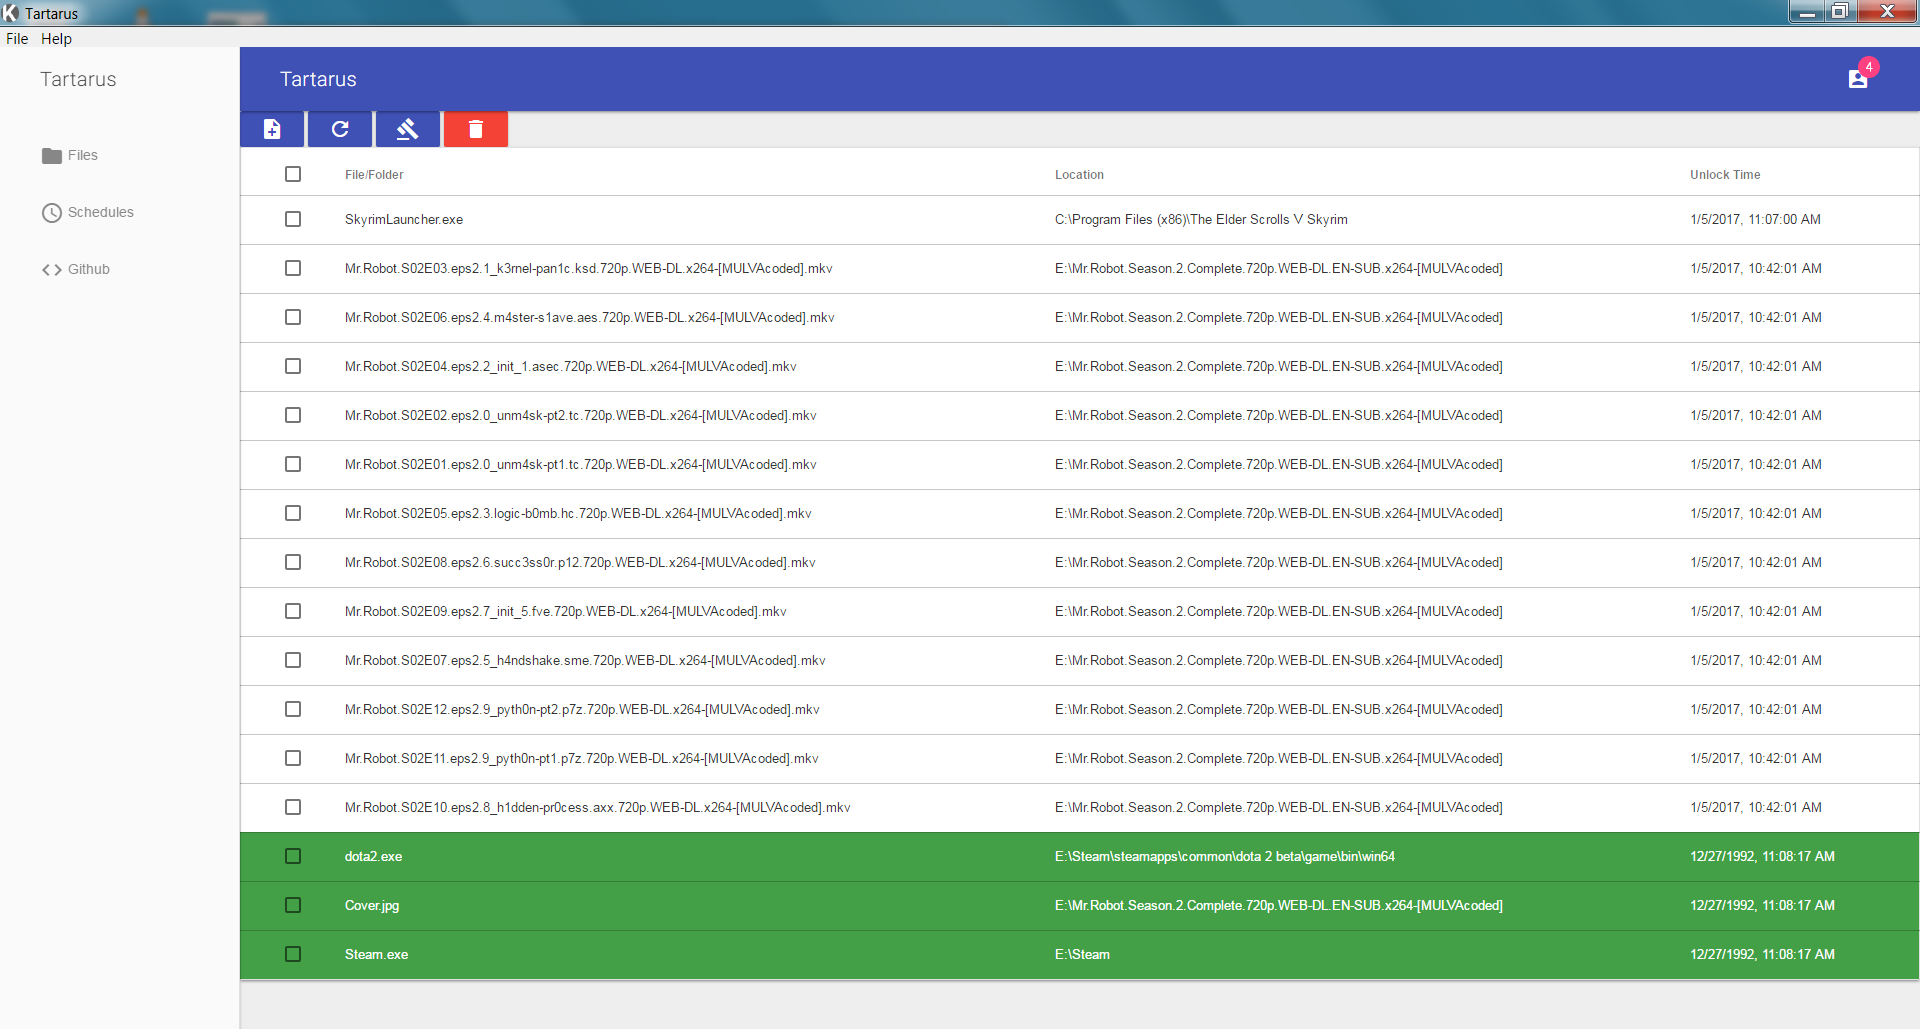Click the Steam.exe row unlock time

[x=1762, y=954]
